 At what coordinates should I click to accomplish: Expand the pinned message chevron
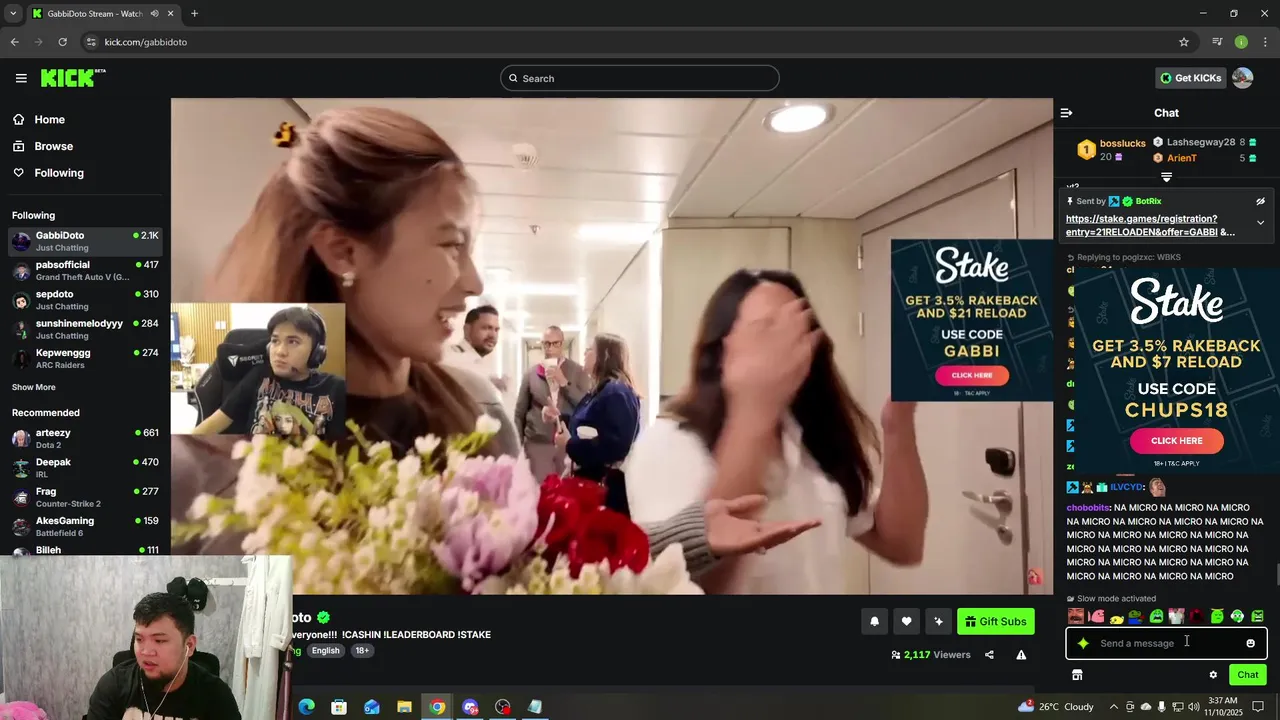1260,223
